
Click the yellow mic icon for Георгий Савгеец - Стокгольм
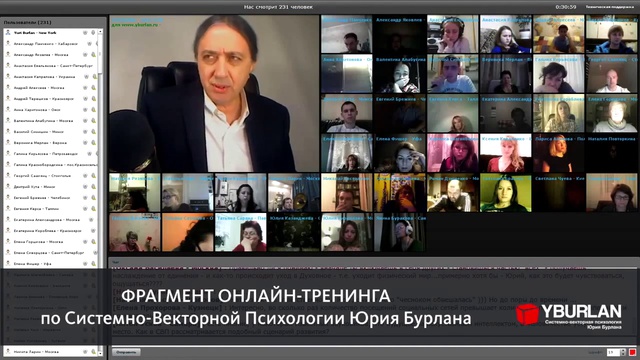(x=93, y=176)
